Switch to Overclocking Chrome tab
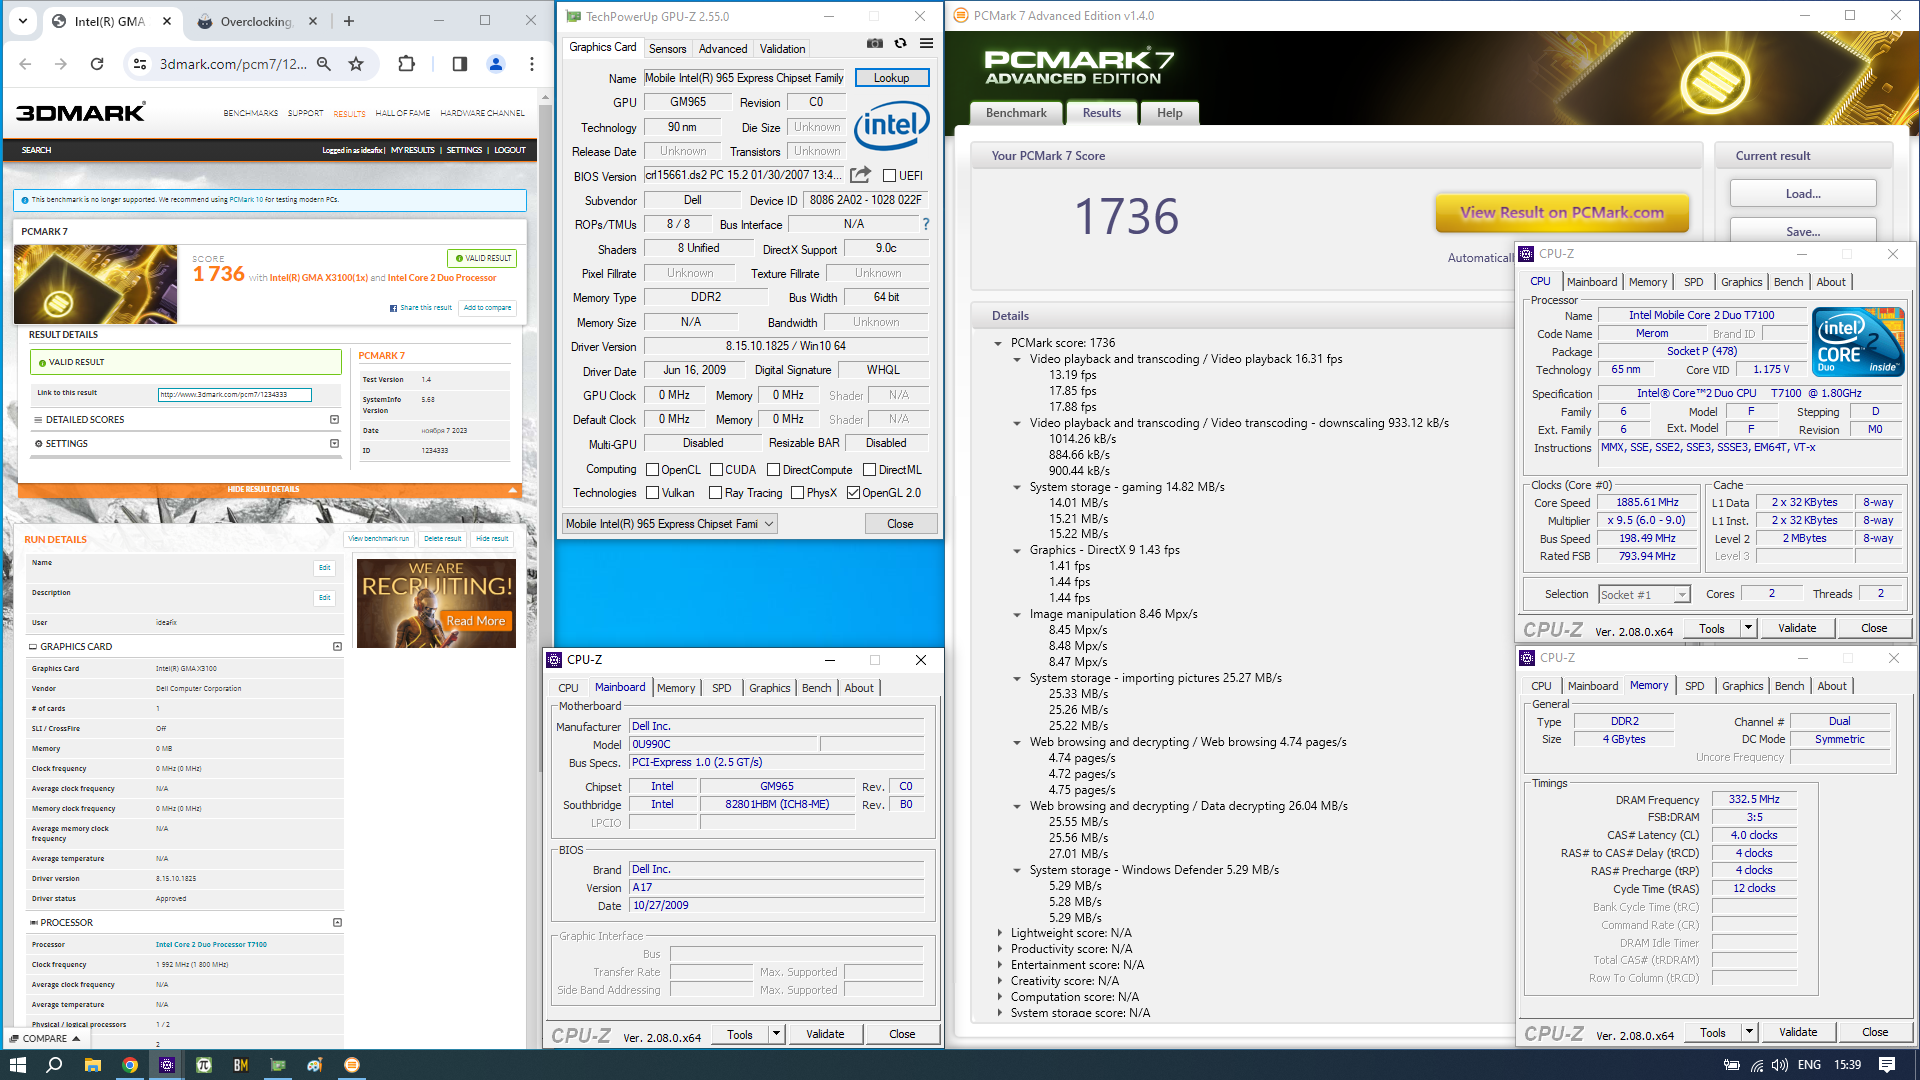Image resolution: width=1920 pixels, height=1080 pixels. click(x=256, y=22)
